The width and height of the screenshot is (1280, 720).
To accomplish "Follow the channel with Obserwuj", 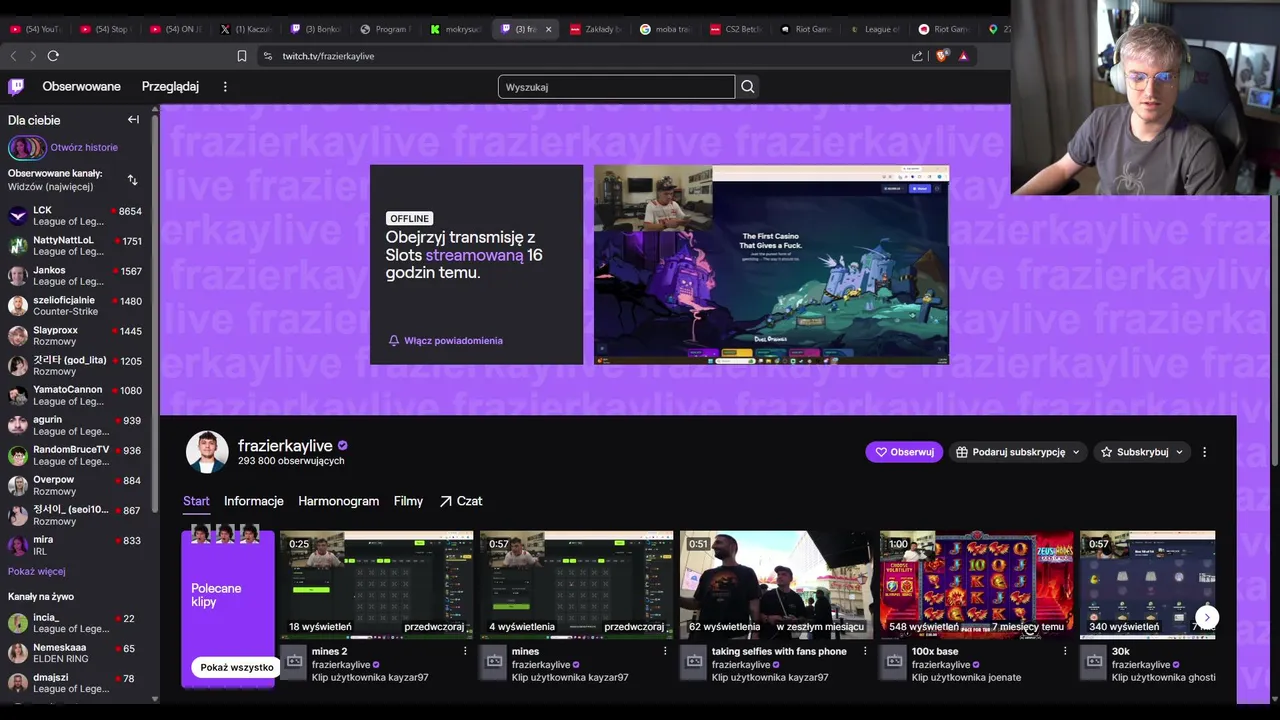I will [904, 452].
